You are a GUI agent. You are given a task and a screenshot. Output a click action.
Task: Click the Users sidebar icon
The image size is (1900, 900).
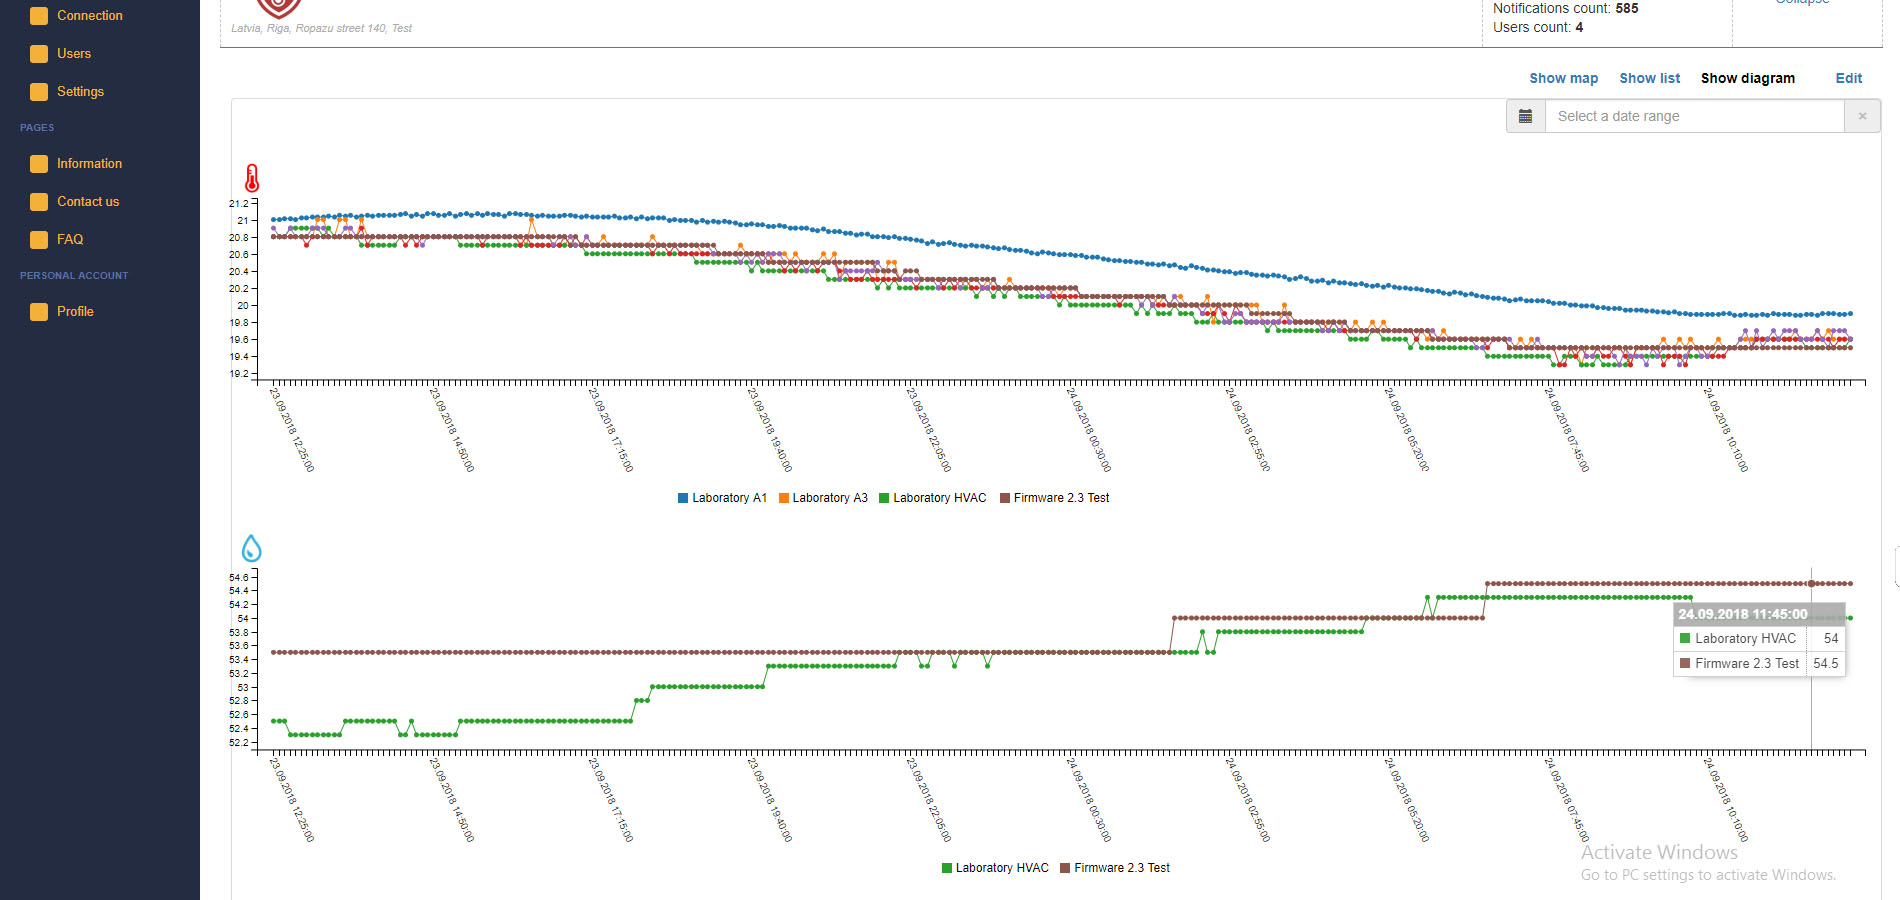pos(38,53)
